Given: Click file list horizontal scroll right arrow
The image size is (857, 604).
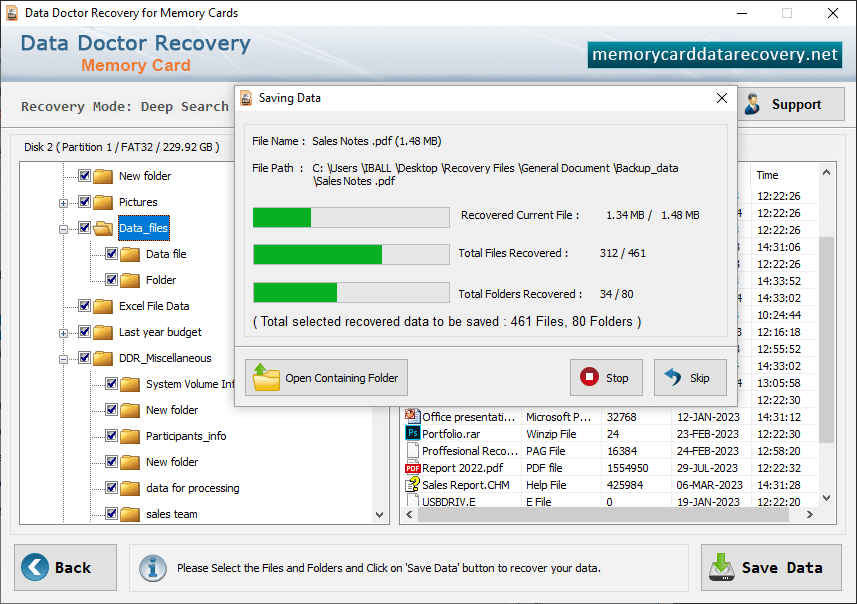Looking at the screenshot, I should pos(809,514).
